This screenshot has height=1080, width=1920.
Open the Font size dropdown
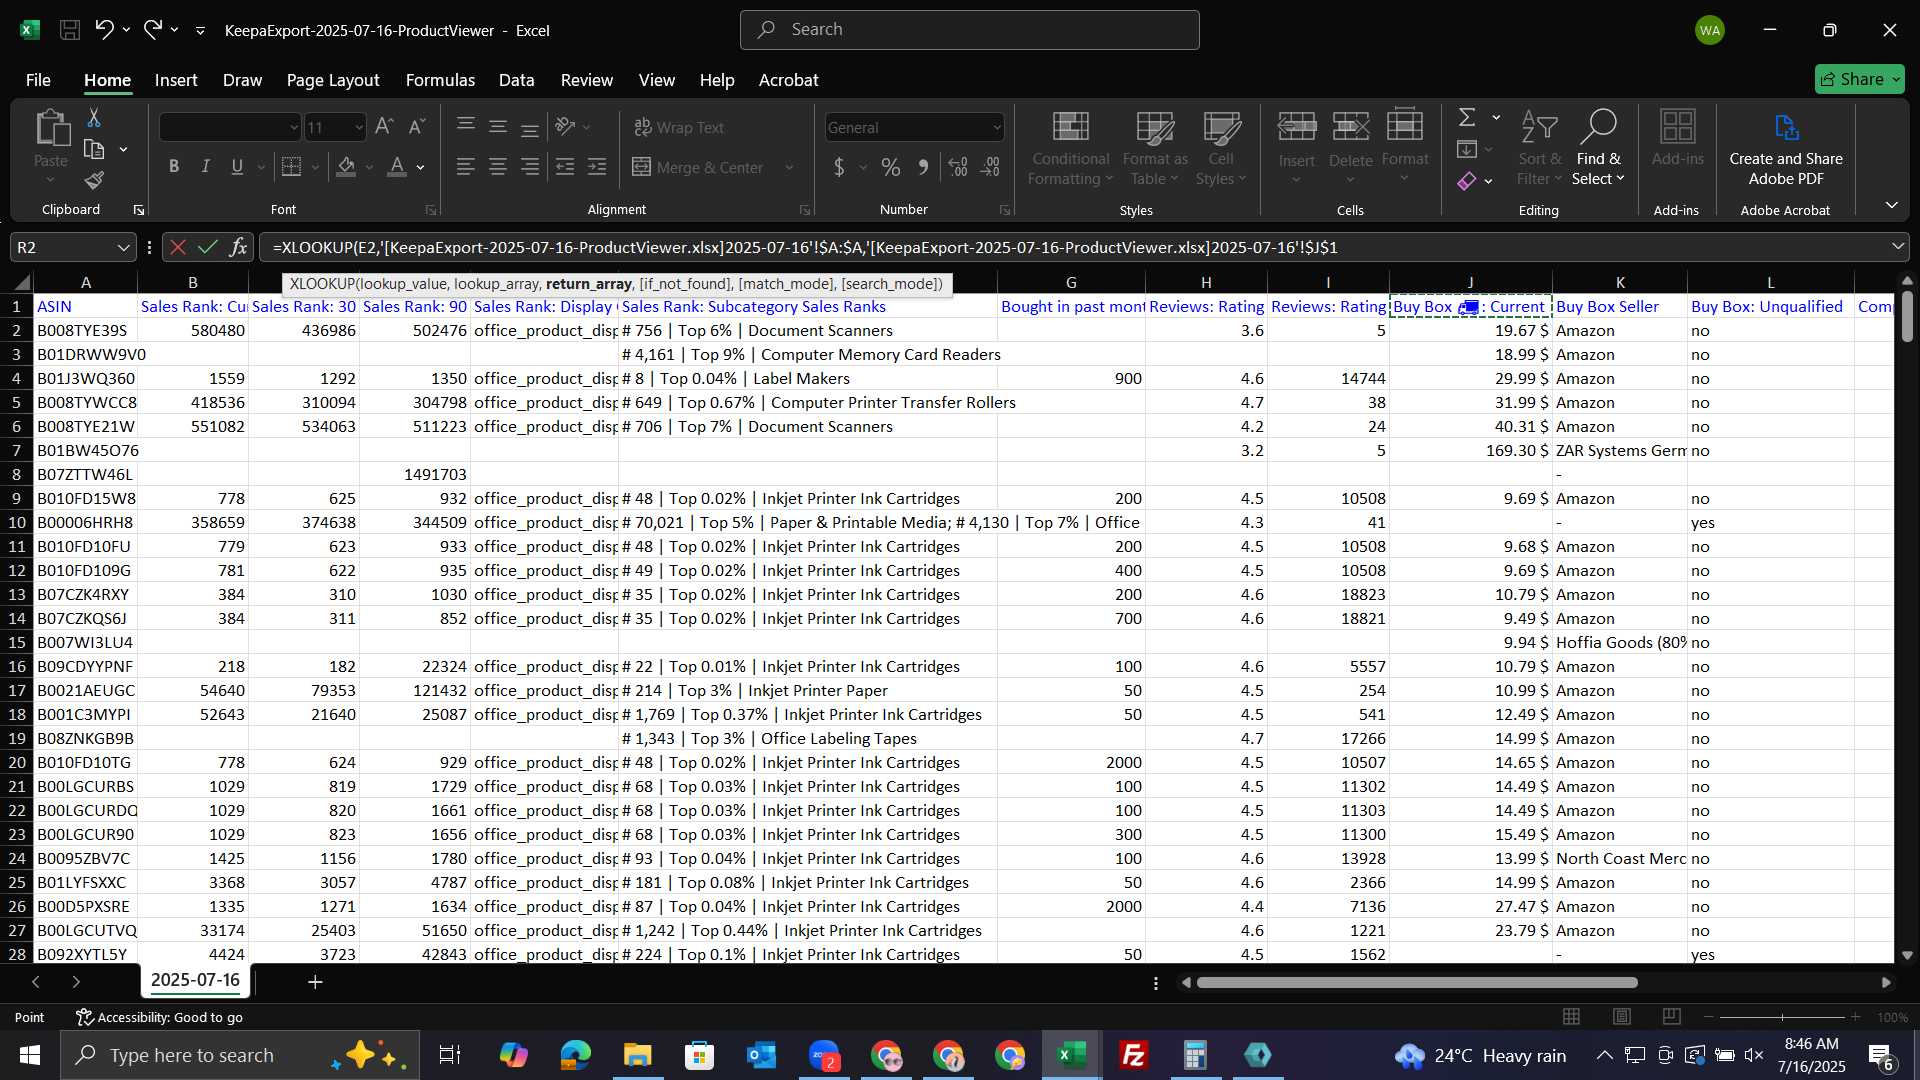(359, 128)
